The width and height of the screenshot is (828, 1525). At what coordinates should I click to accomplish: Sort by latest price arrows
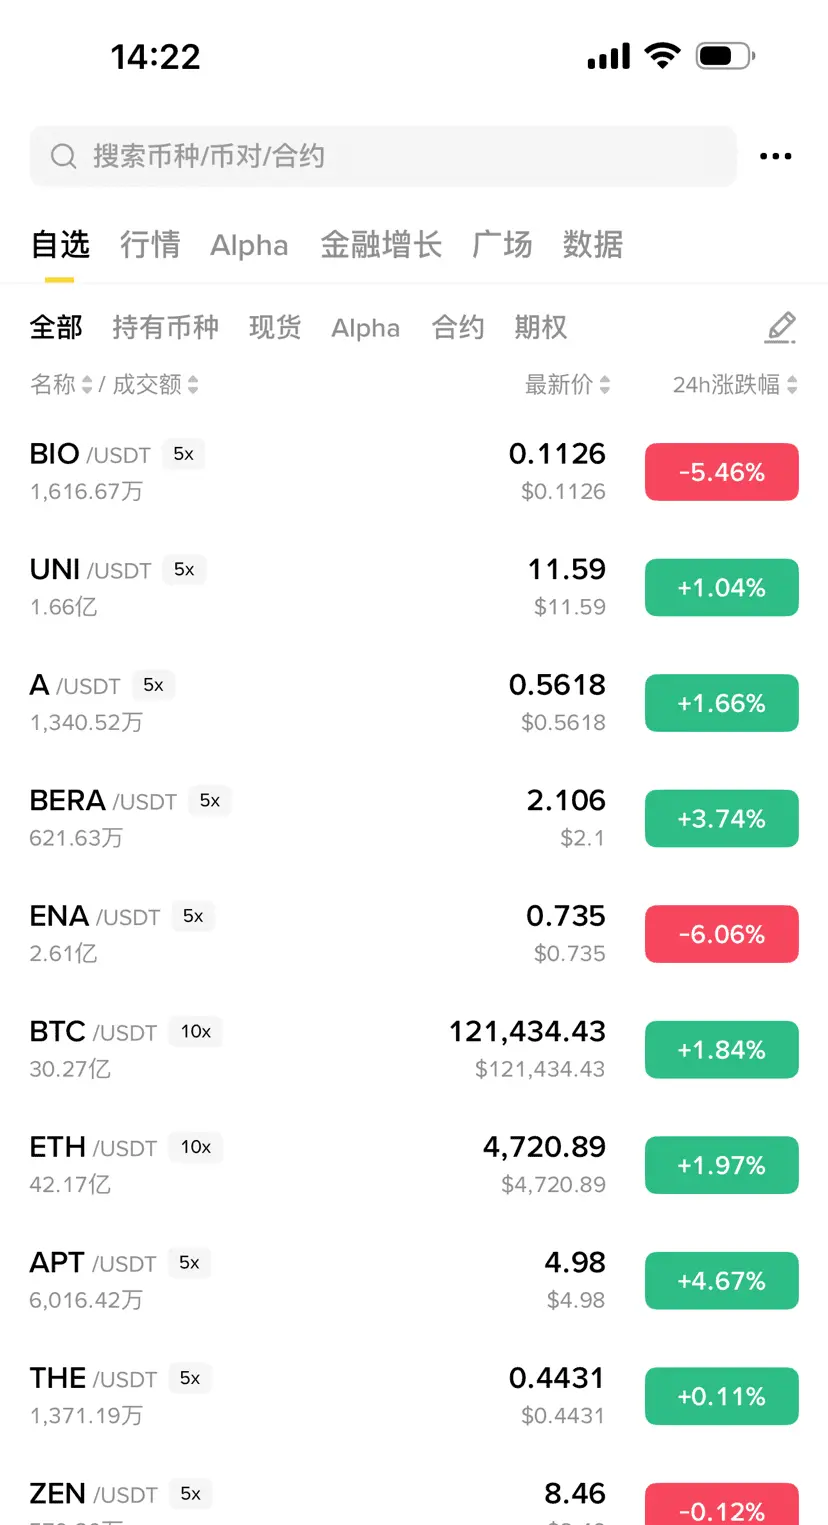tap(605, 385)
